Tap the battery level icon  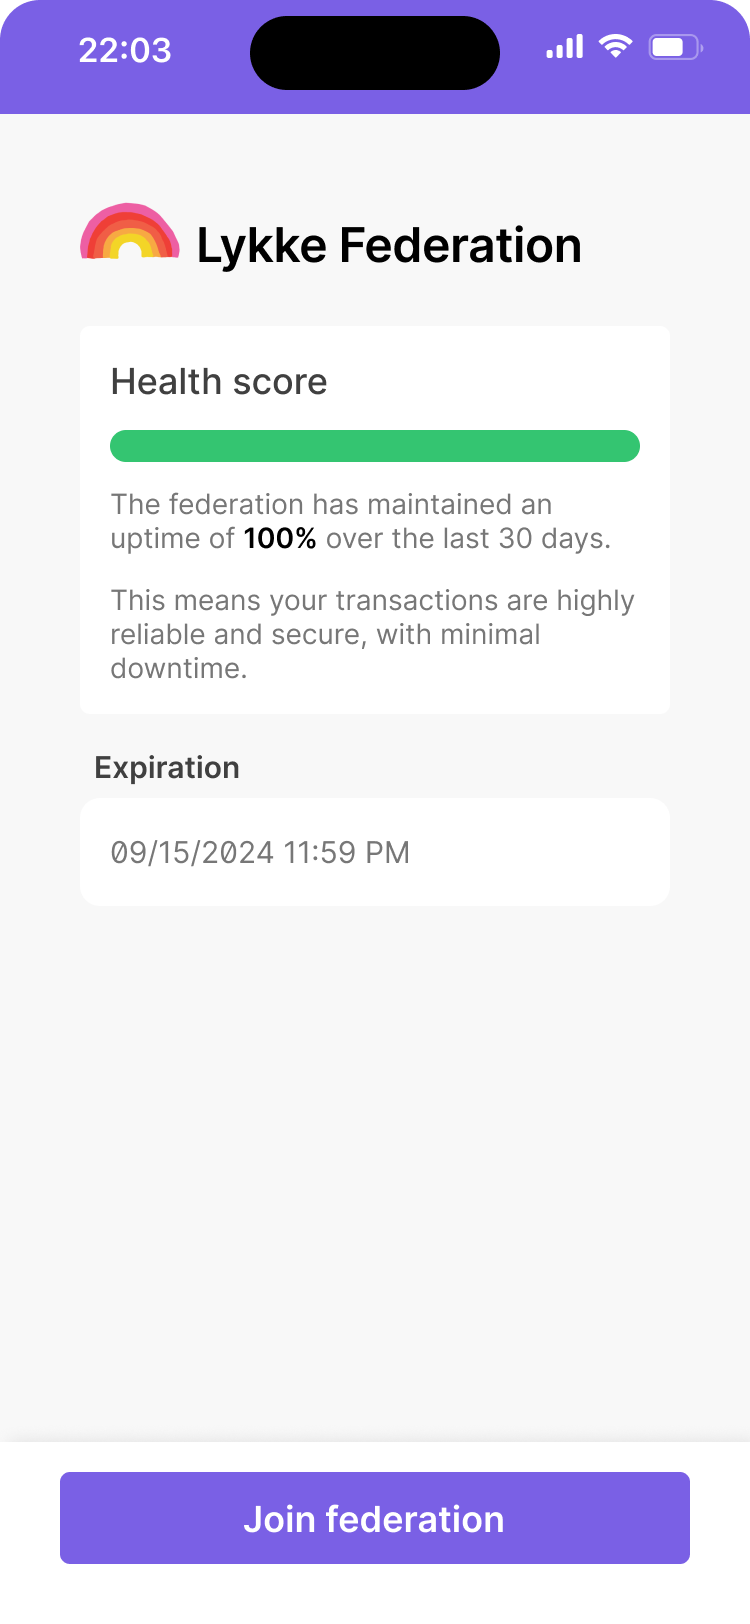click(676, 47)
